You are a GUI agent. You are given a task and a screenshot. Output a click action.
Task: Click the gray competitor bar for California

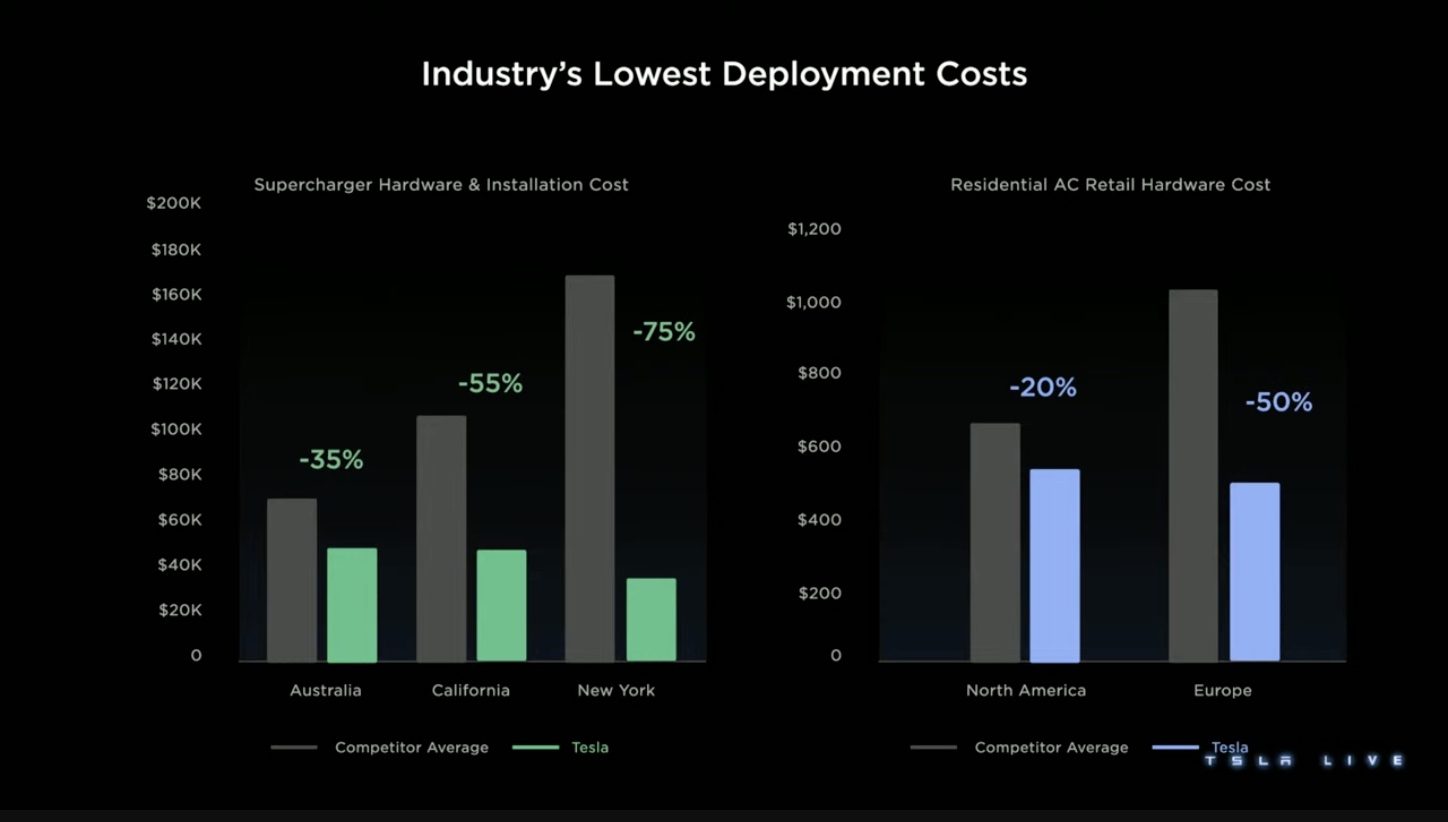click(441, 539)
